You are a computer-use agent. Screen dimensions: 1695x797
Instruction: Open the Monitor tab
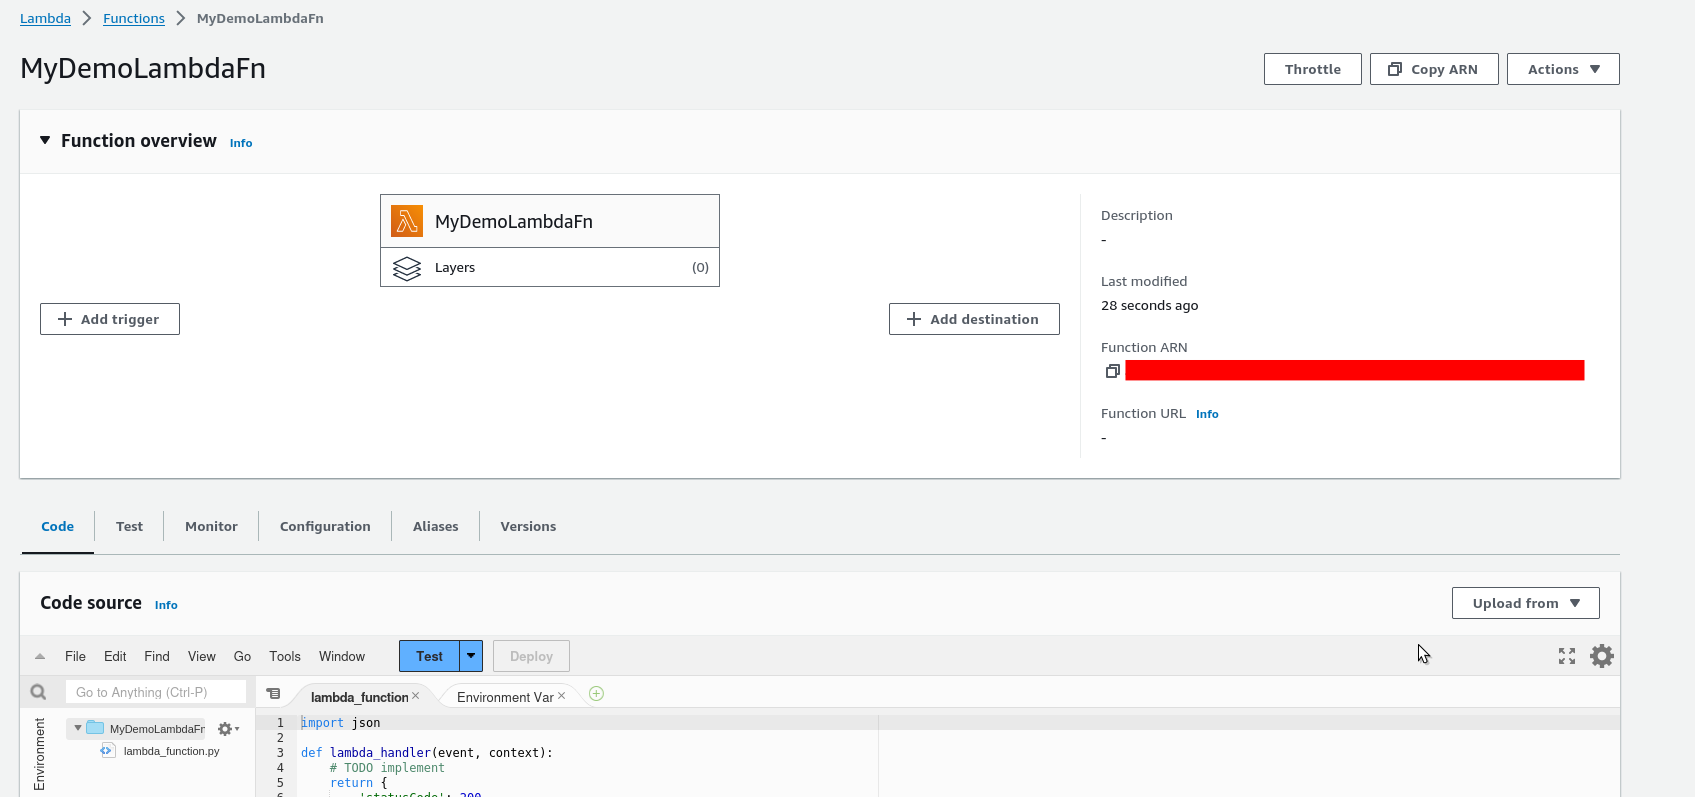[211, 527]
